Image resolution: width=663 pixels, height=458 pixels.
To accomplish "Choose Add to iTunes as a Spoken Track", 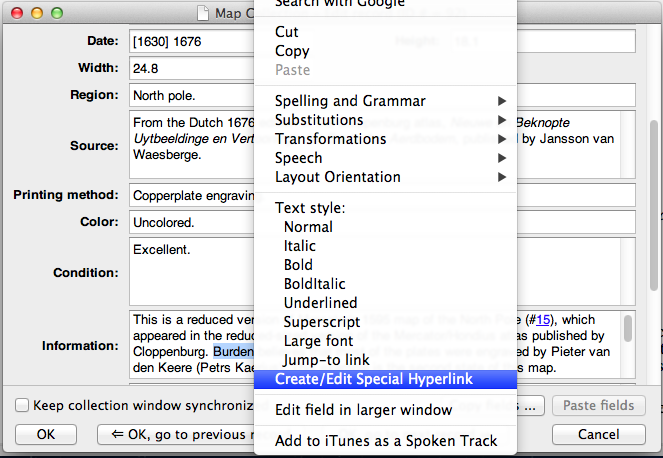I will (x=385, y=441).
